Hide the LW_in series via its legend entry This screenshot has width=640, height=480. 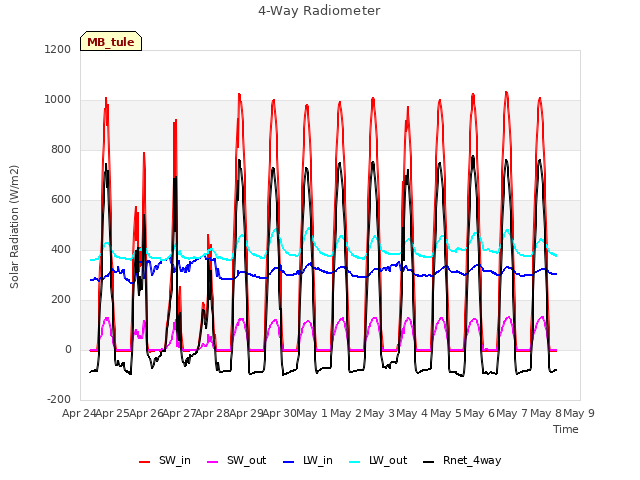308,460
